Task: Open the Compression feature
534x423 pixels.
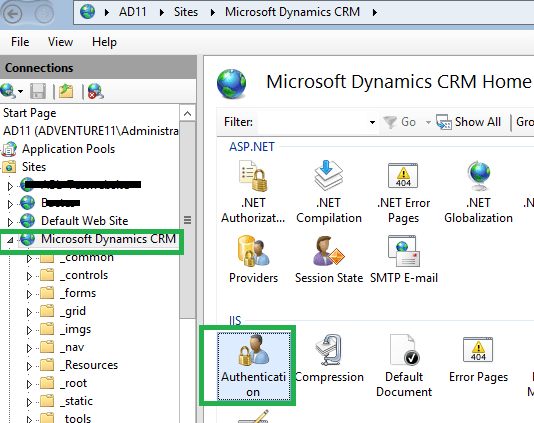Action: pyautogui.click(x=329, y=358)
